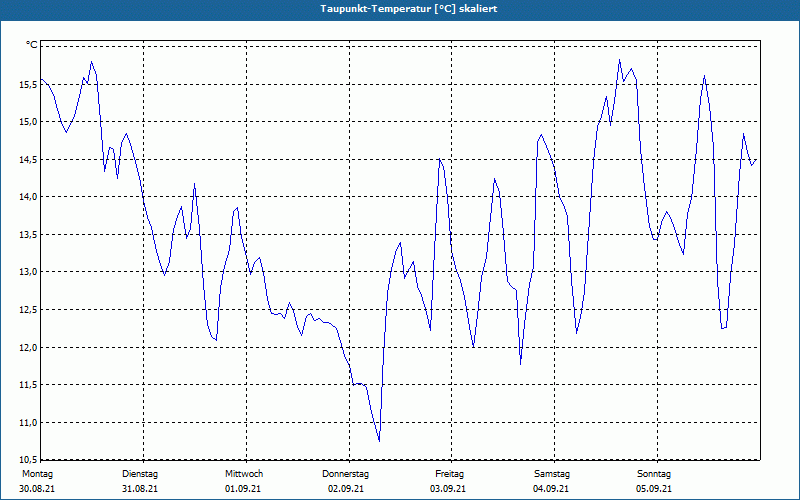The width and height of the screenshot is (800, 500).
Task: Select the 14,5 y-axis label
Action: coord(28,160)
